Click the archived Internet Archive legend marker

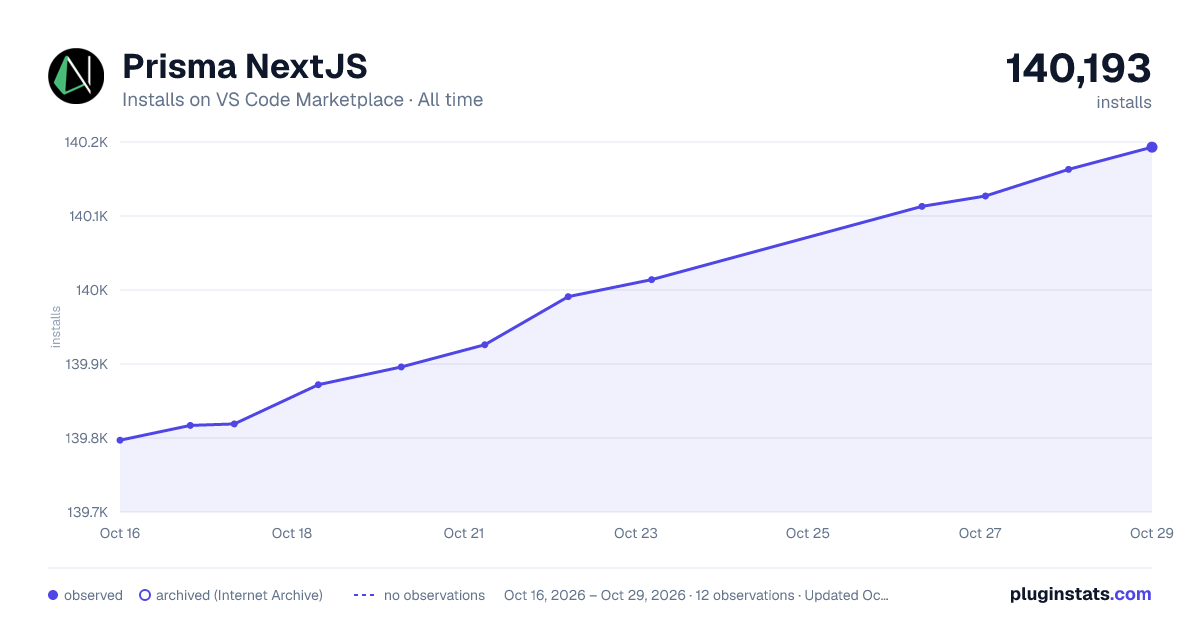144,595
